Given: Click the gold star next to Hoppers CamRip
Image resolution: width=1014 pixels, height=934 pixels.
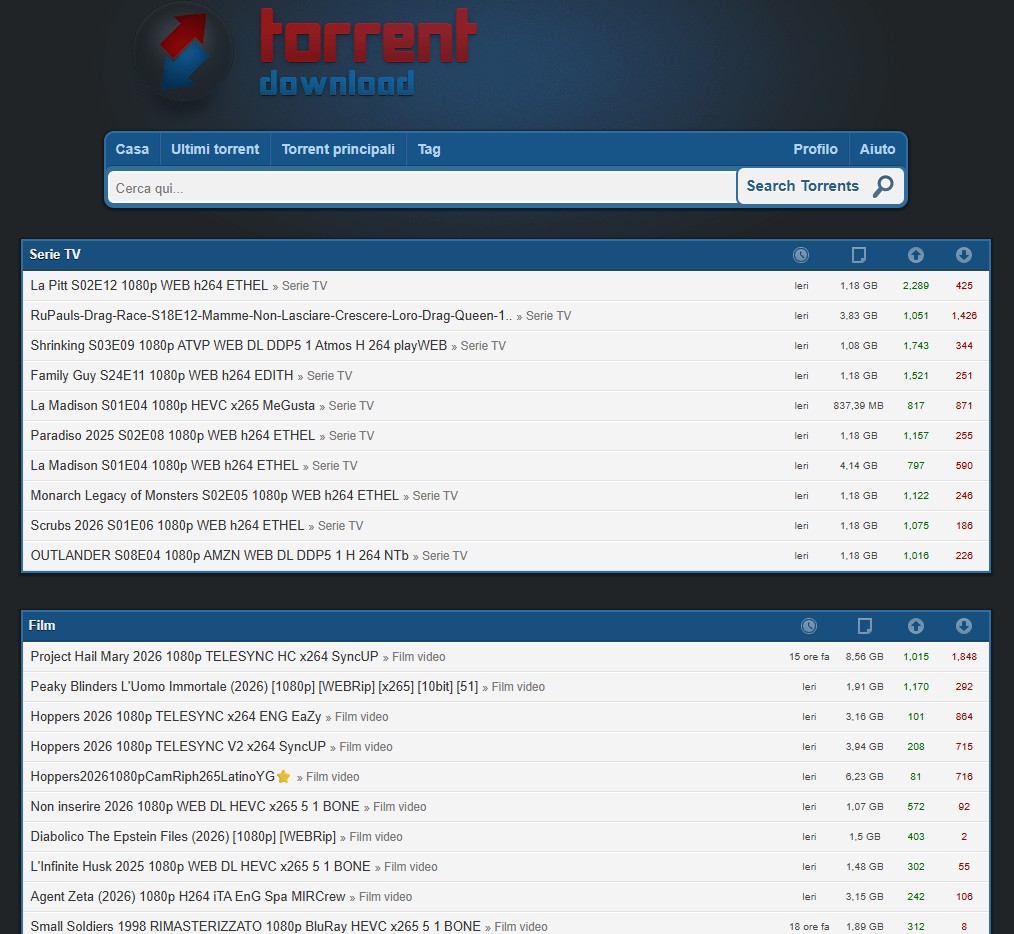Looking at the screenshot, I should pos(284,777).
